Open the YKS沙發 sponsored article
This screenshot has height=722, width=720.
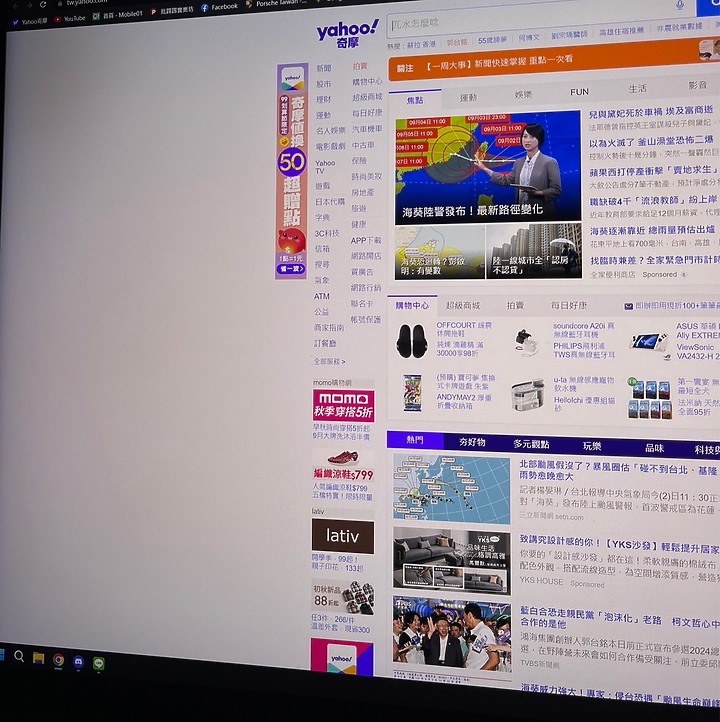click(619, 546)
